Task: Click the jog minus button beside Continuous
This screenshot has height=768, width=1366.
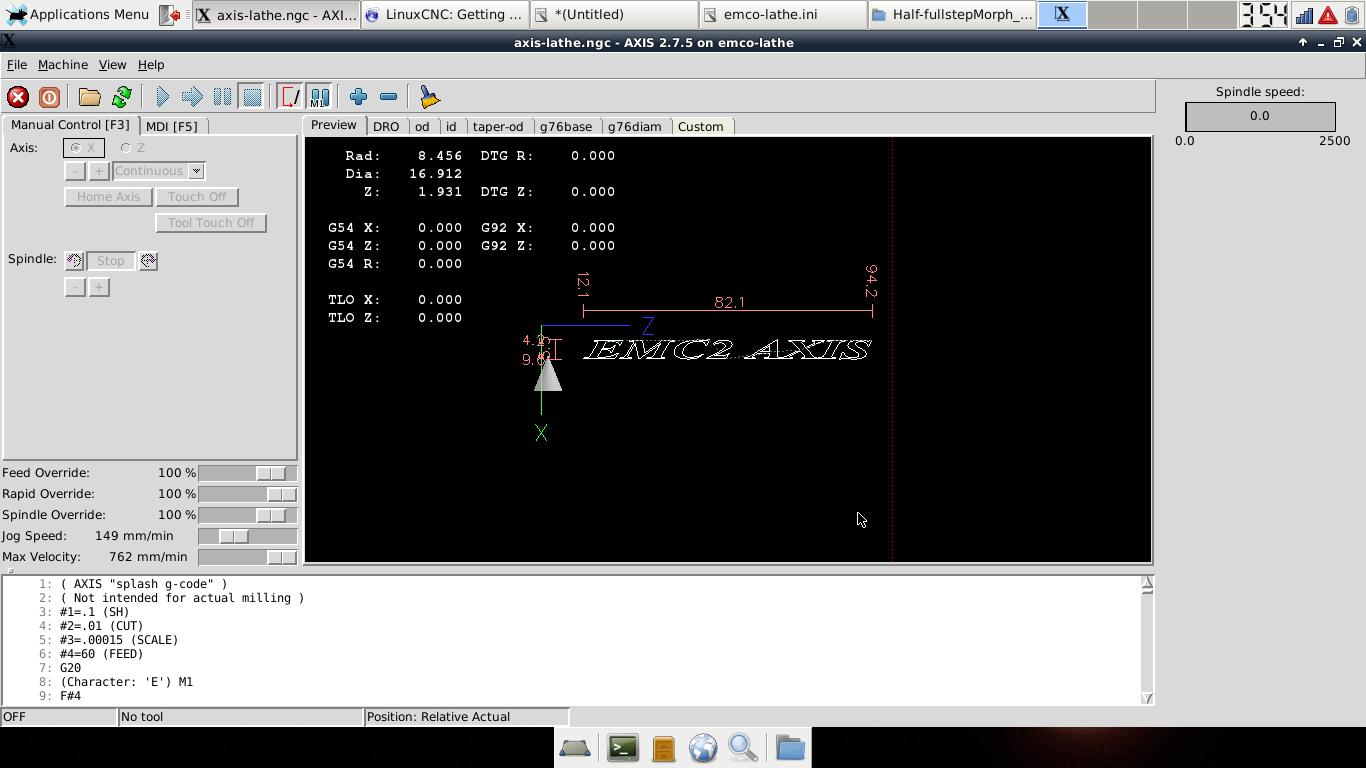Action: tap(75, 171)
